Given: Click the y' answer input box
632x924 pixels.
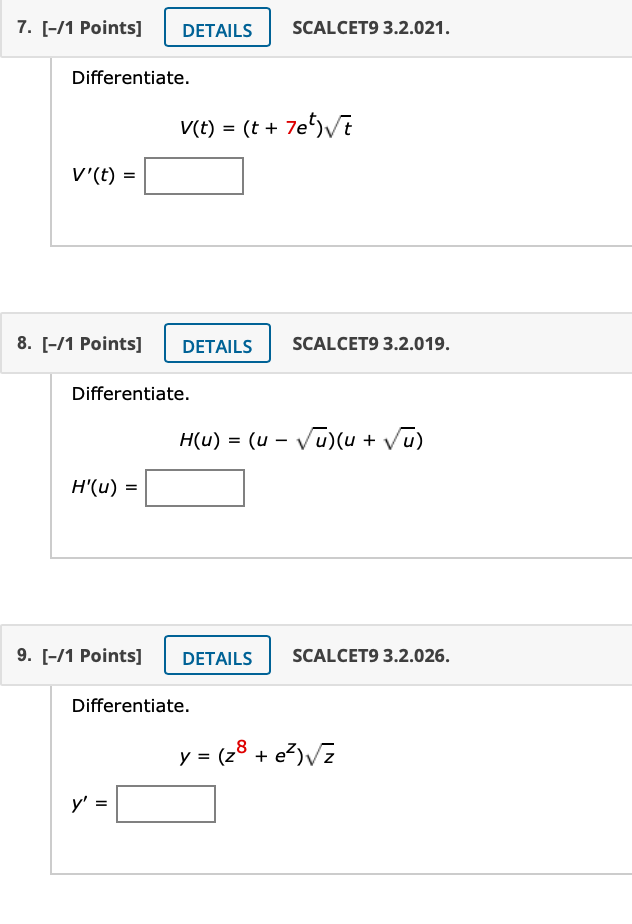Looking at the screenshot, I should pyautogui.click(x=166, y=804).
